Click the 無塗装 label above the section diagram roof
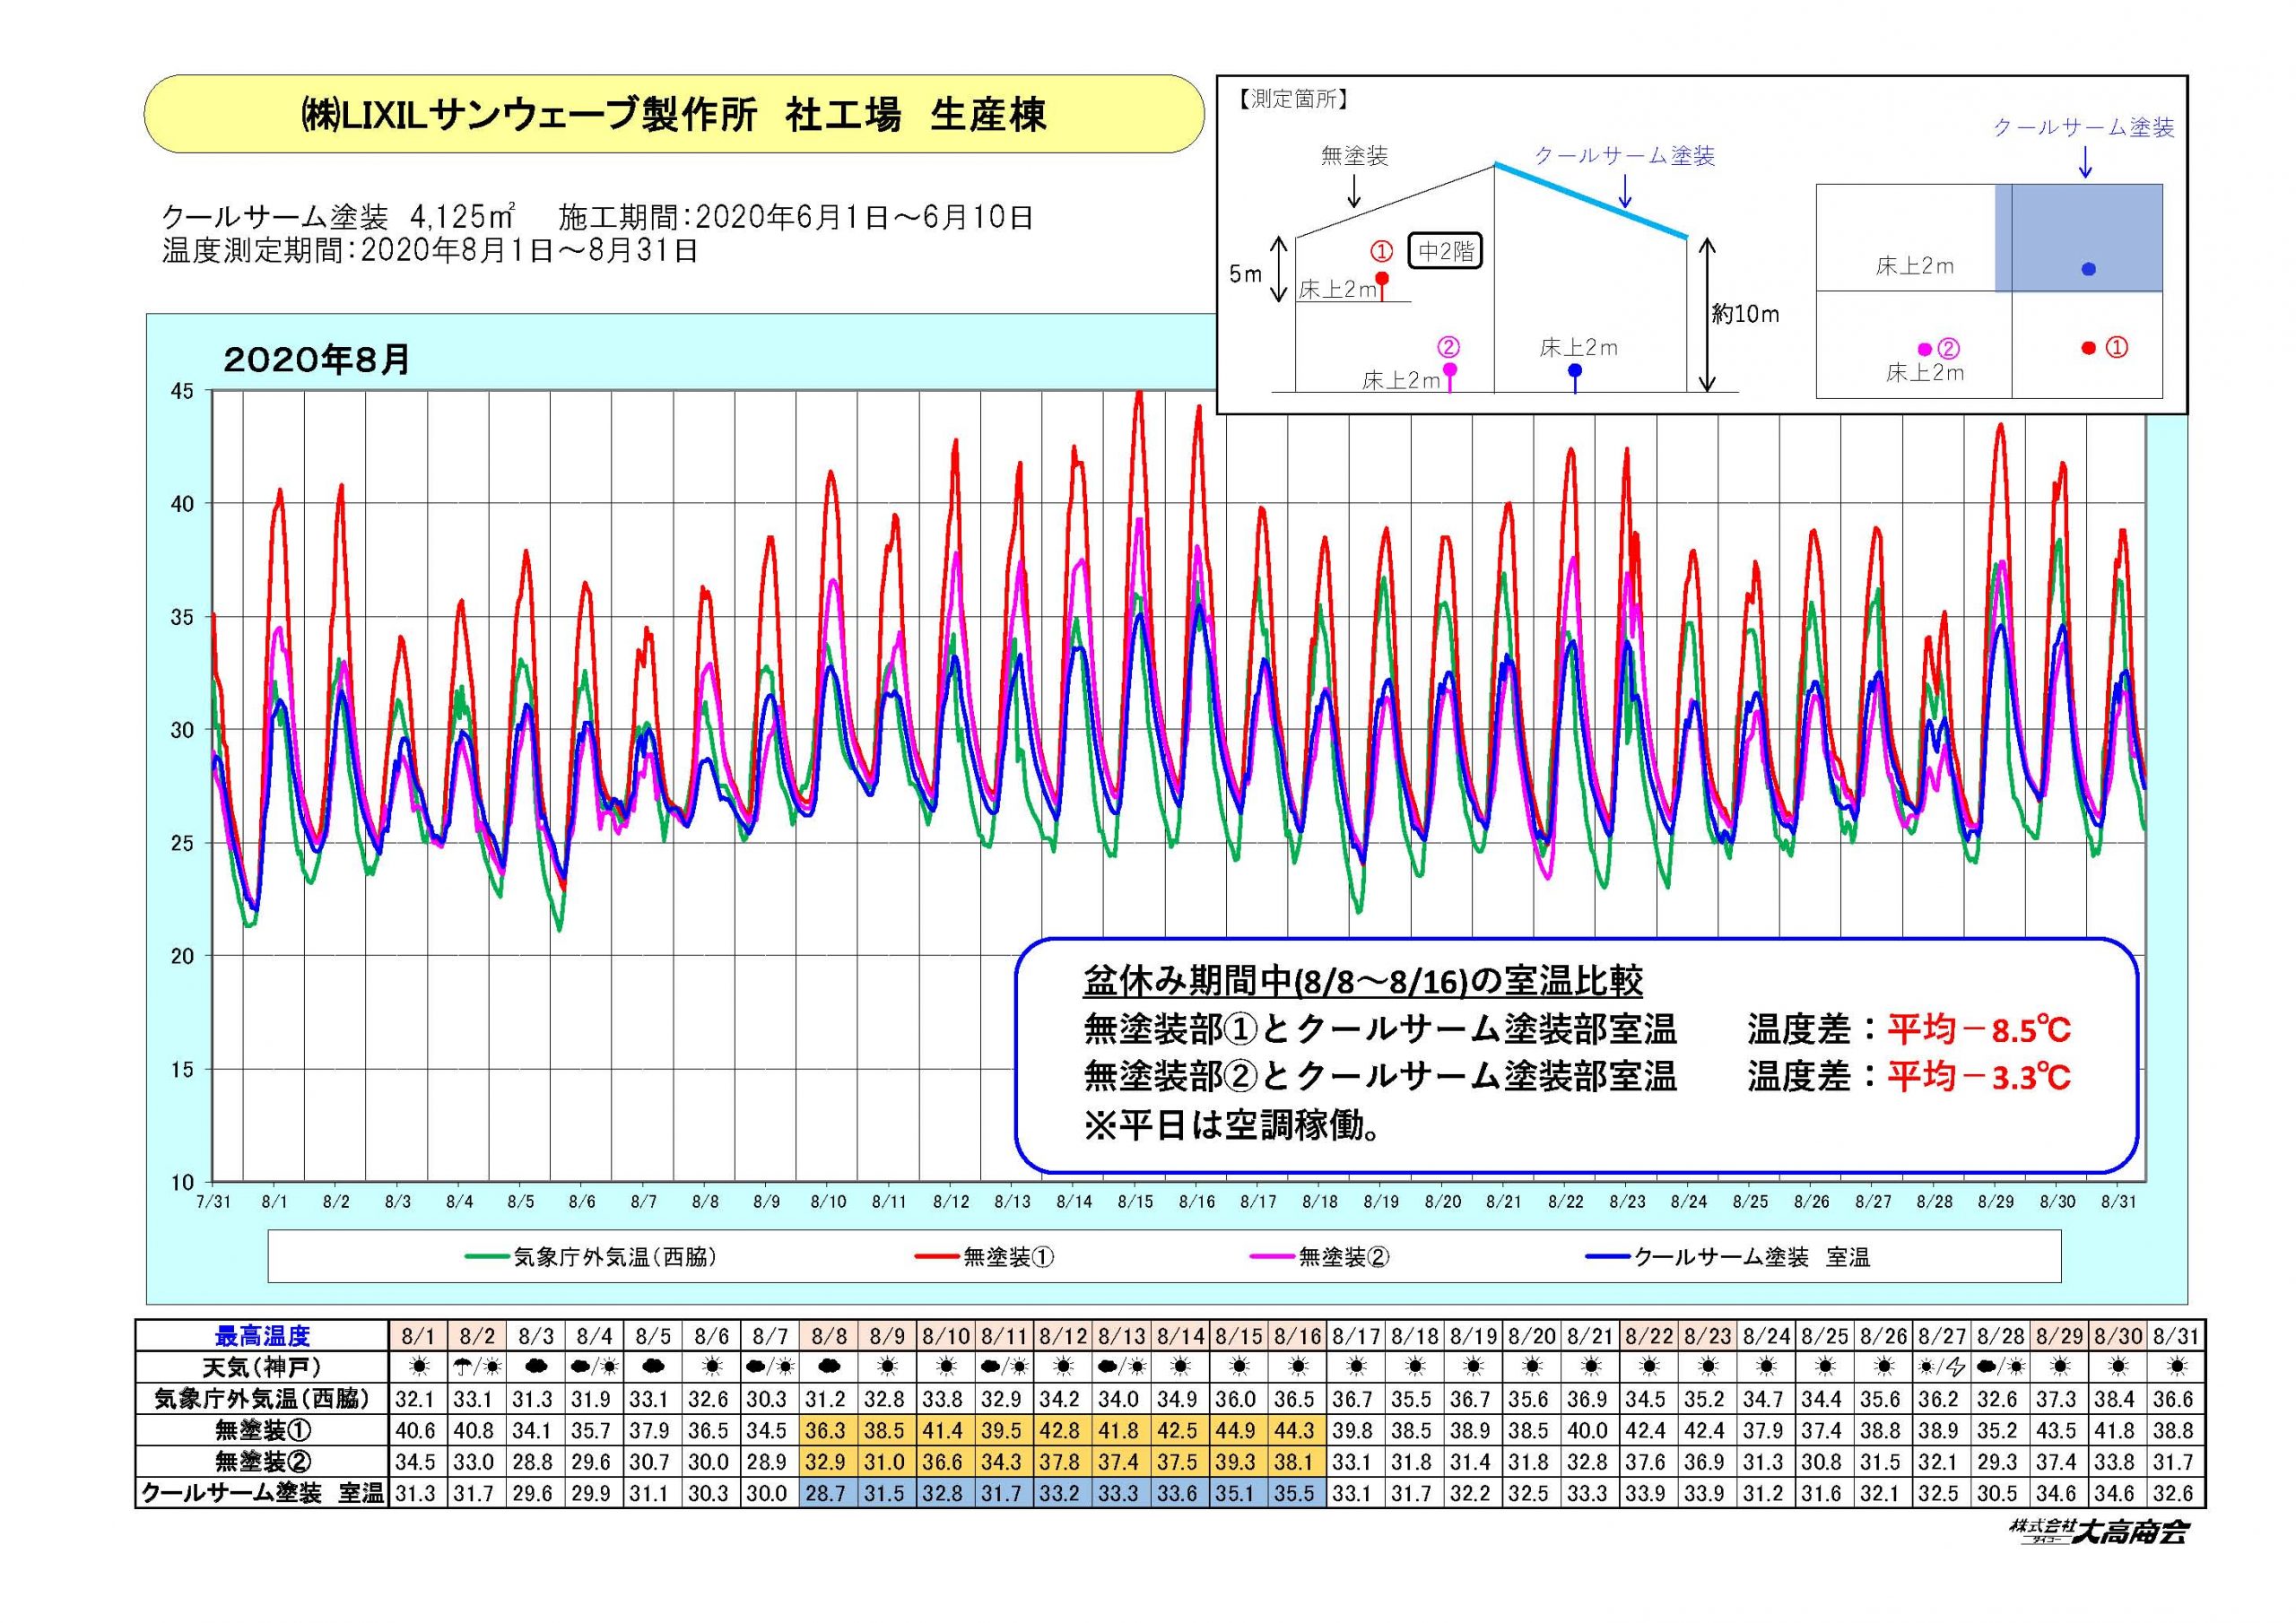Screen dimensions: 2296x1623 1354,156
